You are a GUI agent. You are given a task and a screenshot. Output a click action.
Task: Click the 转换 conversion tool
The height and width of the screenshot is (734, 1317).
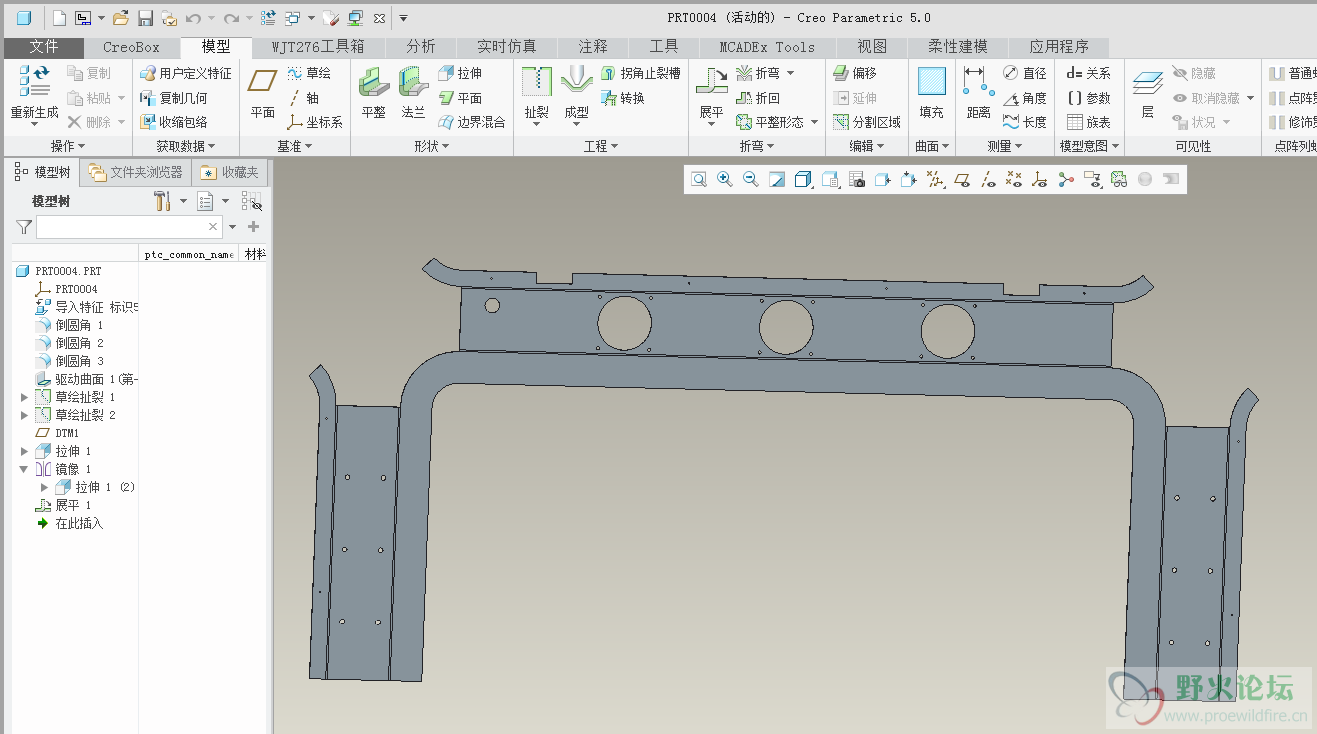[x=623, y=98]
